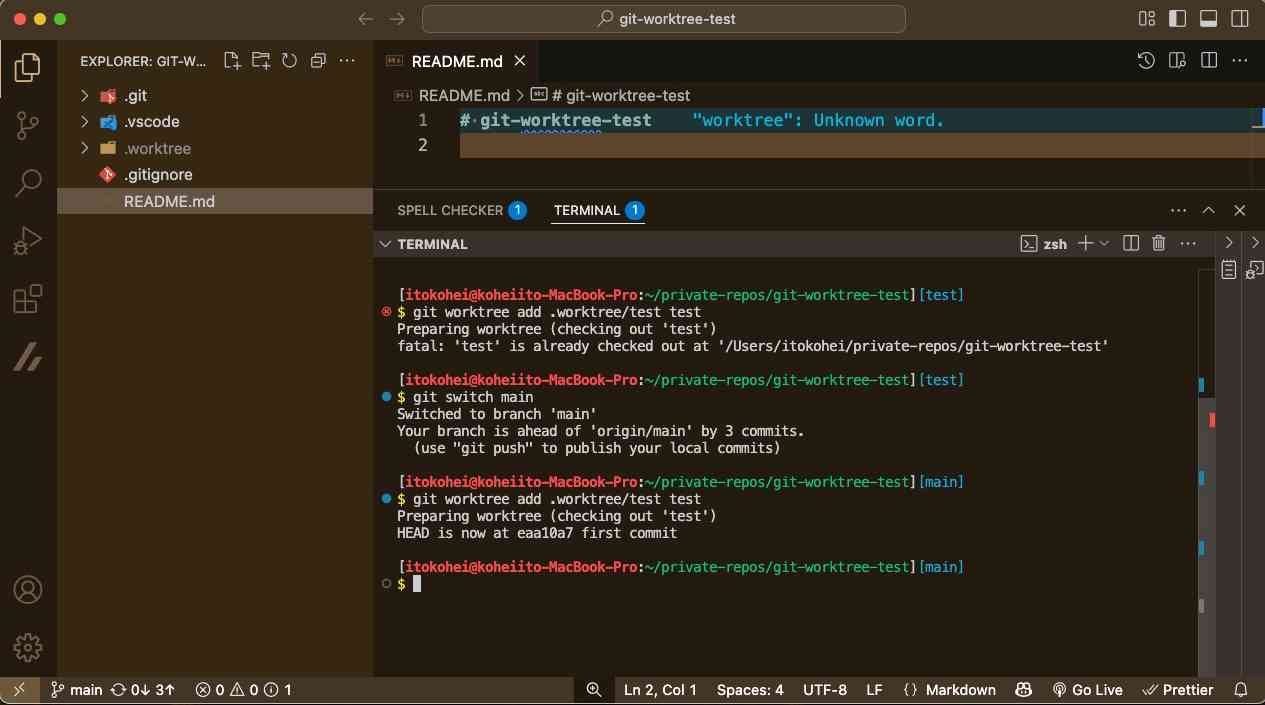This screenshot has width=1265, height=705.
Task: Toggle the bottom panel layout button
Action: (1208, 19)
